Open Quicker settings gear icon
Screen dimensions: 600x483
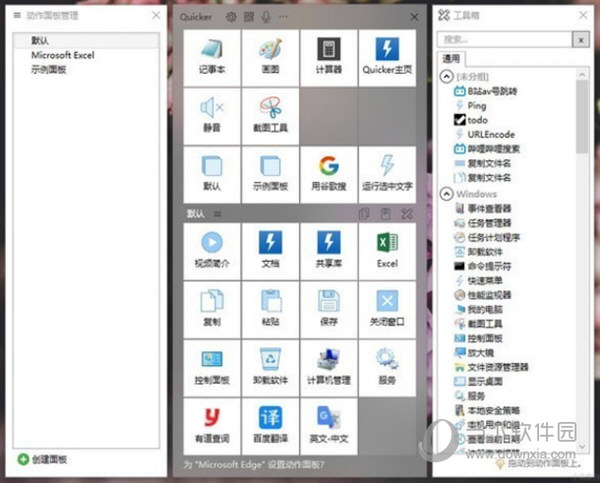point(231,17)
